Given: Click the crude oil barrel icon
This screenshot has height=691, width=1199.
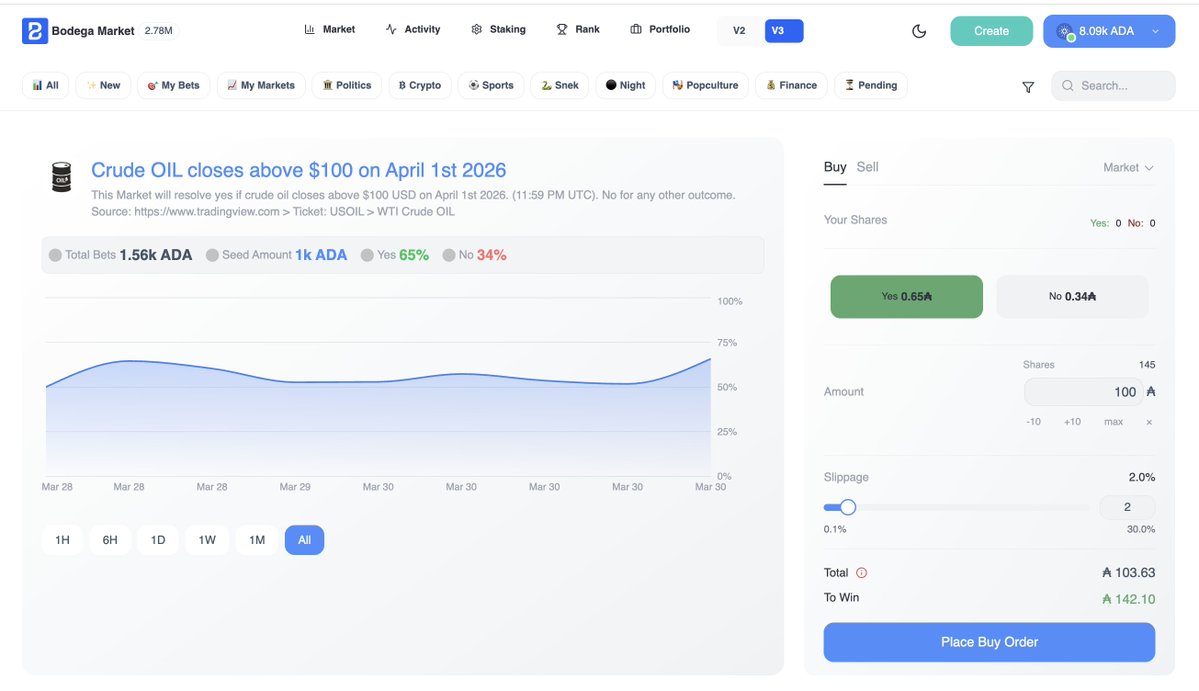Looking at the screenshot, I should point(61,177).
